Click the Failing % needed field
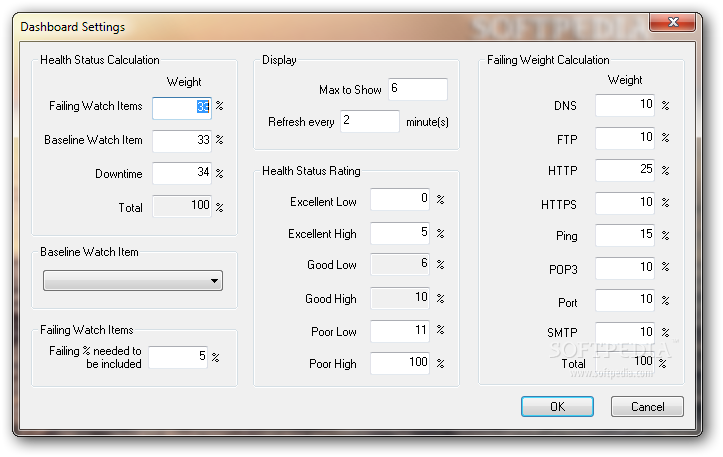 pyautogui.click(x=178, y=357)
